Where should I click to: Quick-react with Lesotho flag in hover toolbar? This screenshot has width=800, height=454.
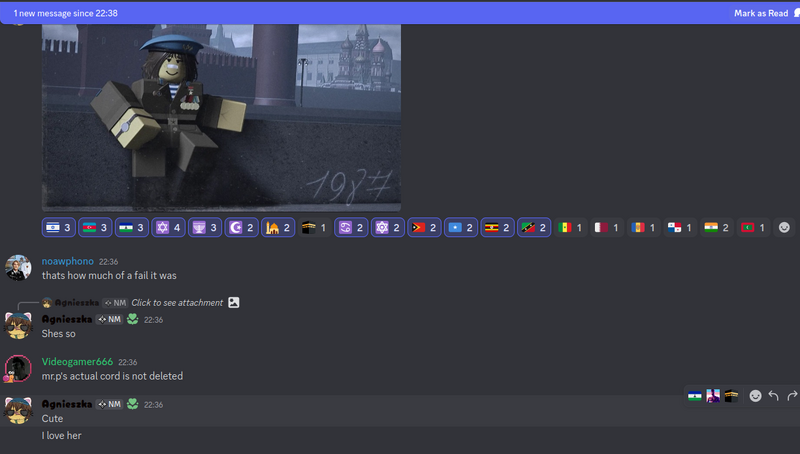click(695, 396)
